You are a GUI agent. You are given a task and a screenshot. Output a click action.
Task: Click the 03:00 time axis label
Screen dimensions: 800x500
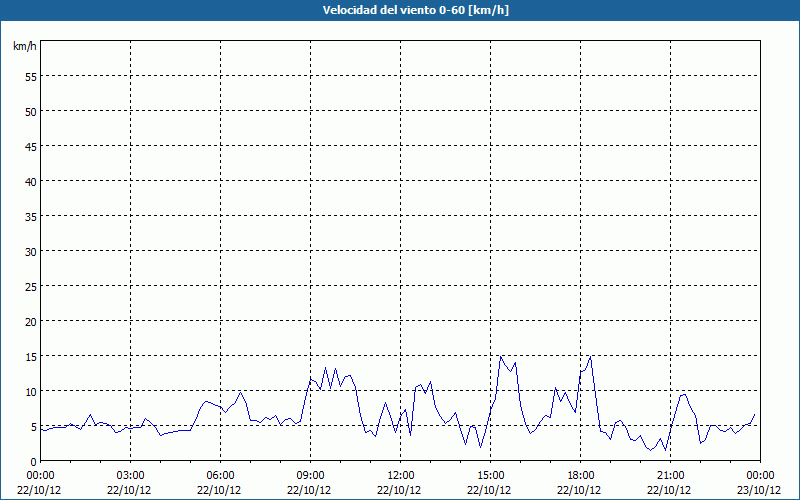click(131, 476)
